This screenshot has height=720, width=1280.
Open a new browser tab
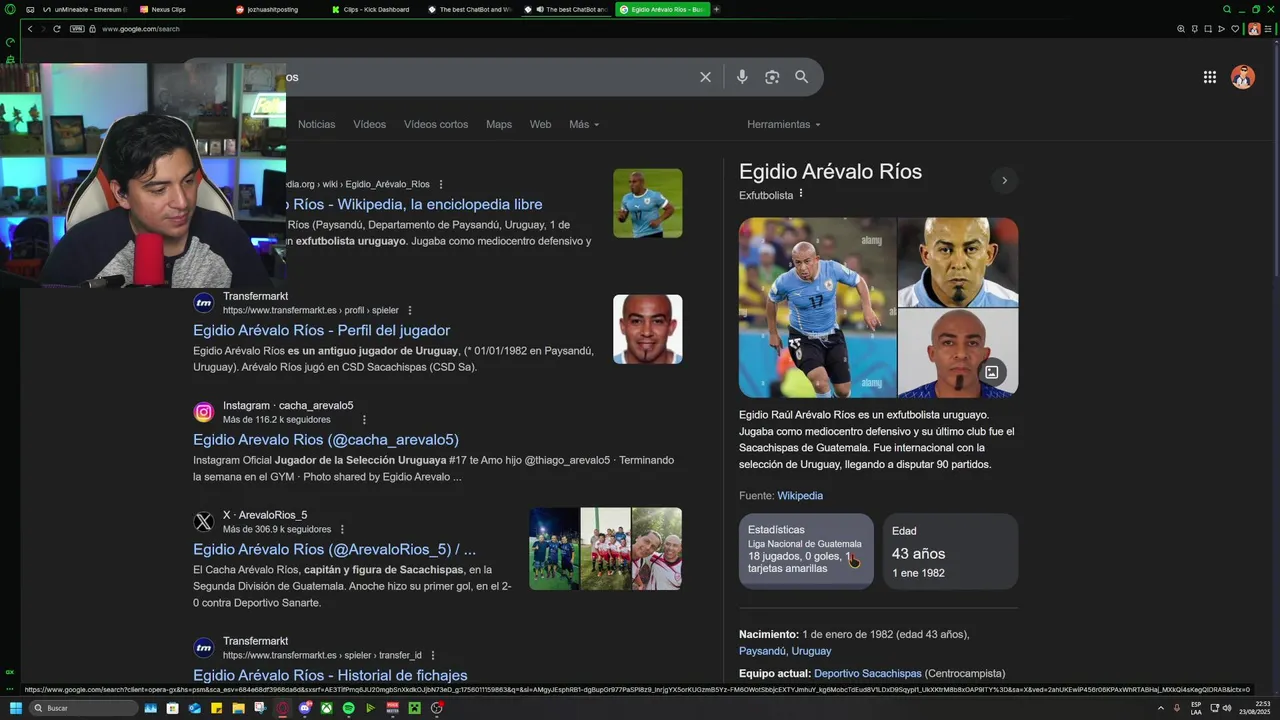pyautogui.click(x=717, y=9)
